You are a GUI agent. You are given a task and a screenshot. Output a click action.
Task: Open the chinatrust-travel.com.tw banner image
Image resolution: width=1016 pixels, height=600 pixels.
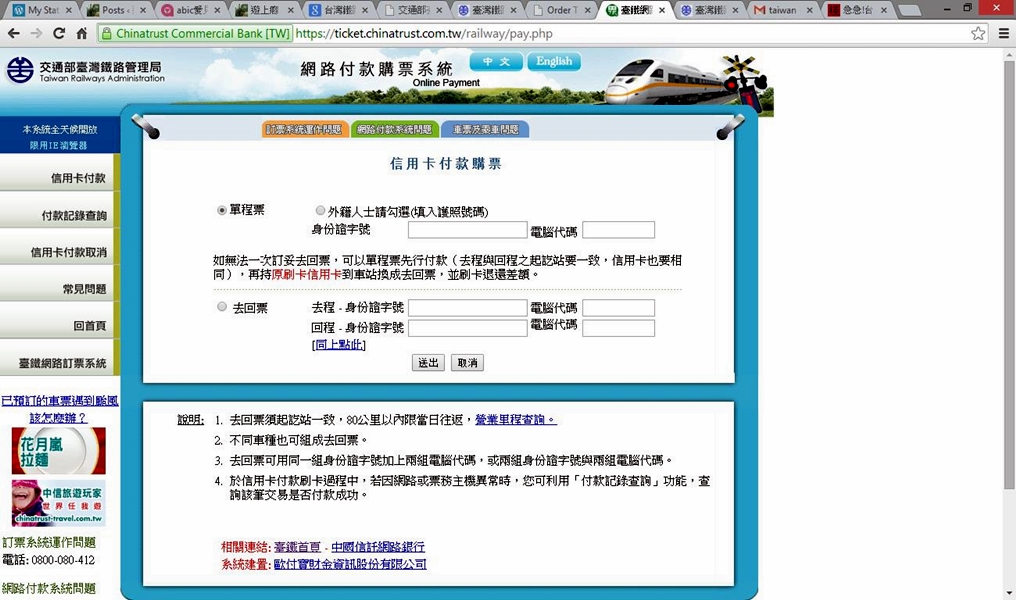click(x=58, y=502)
